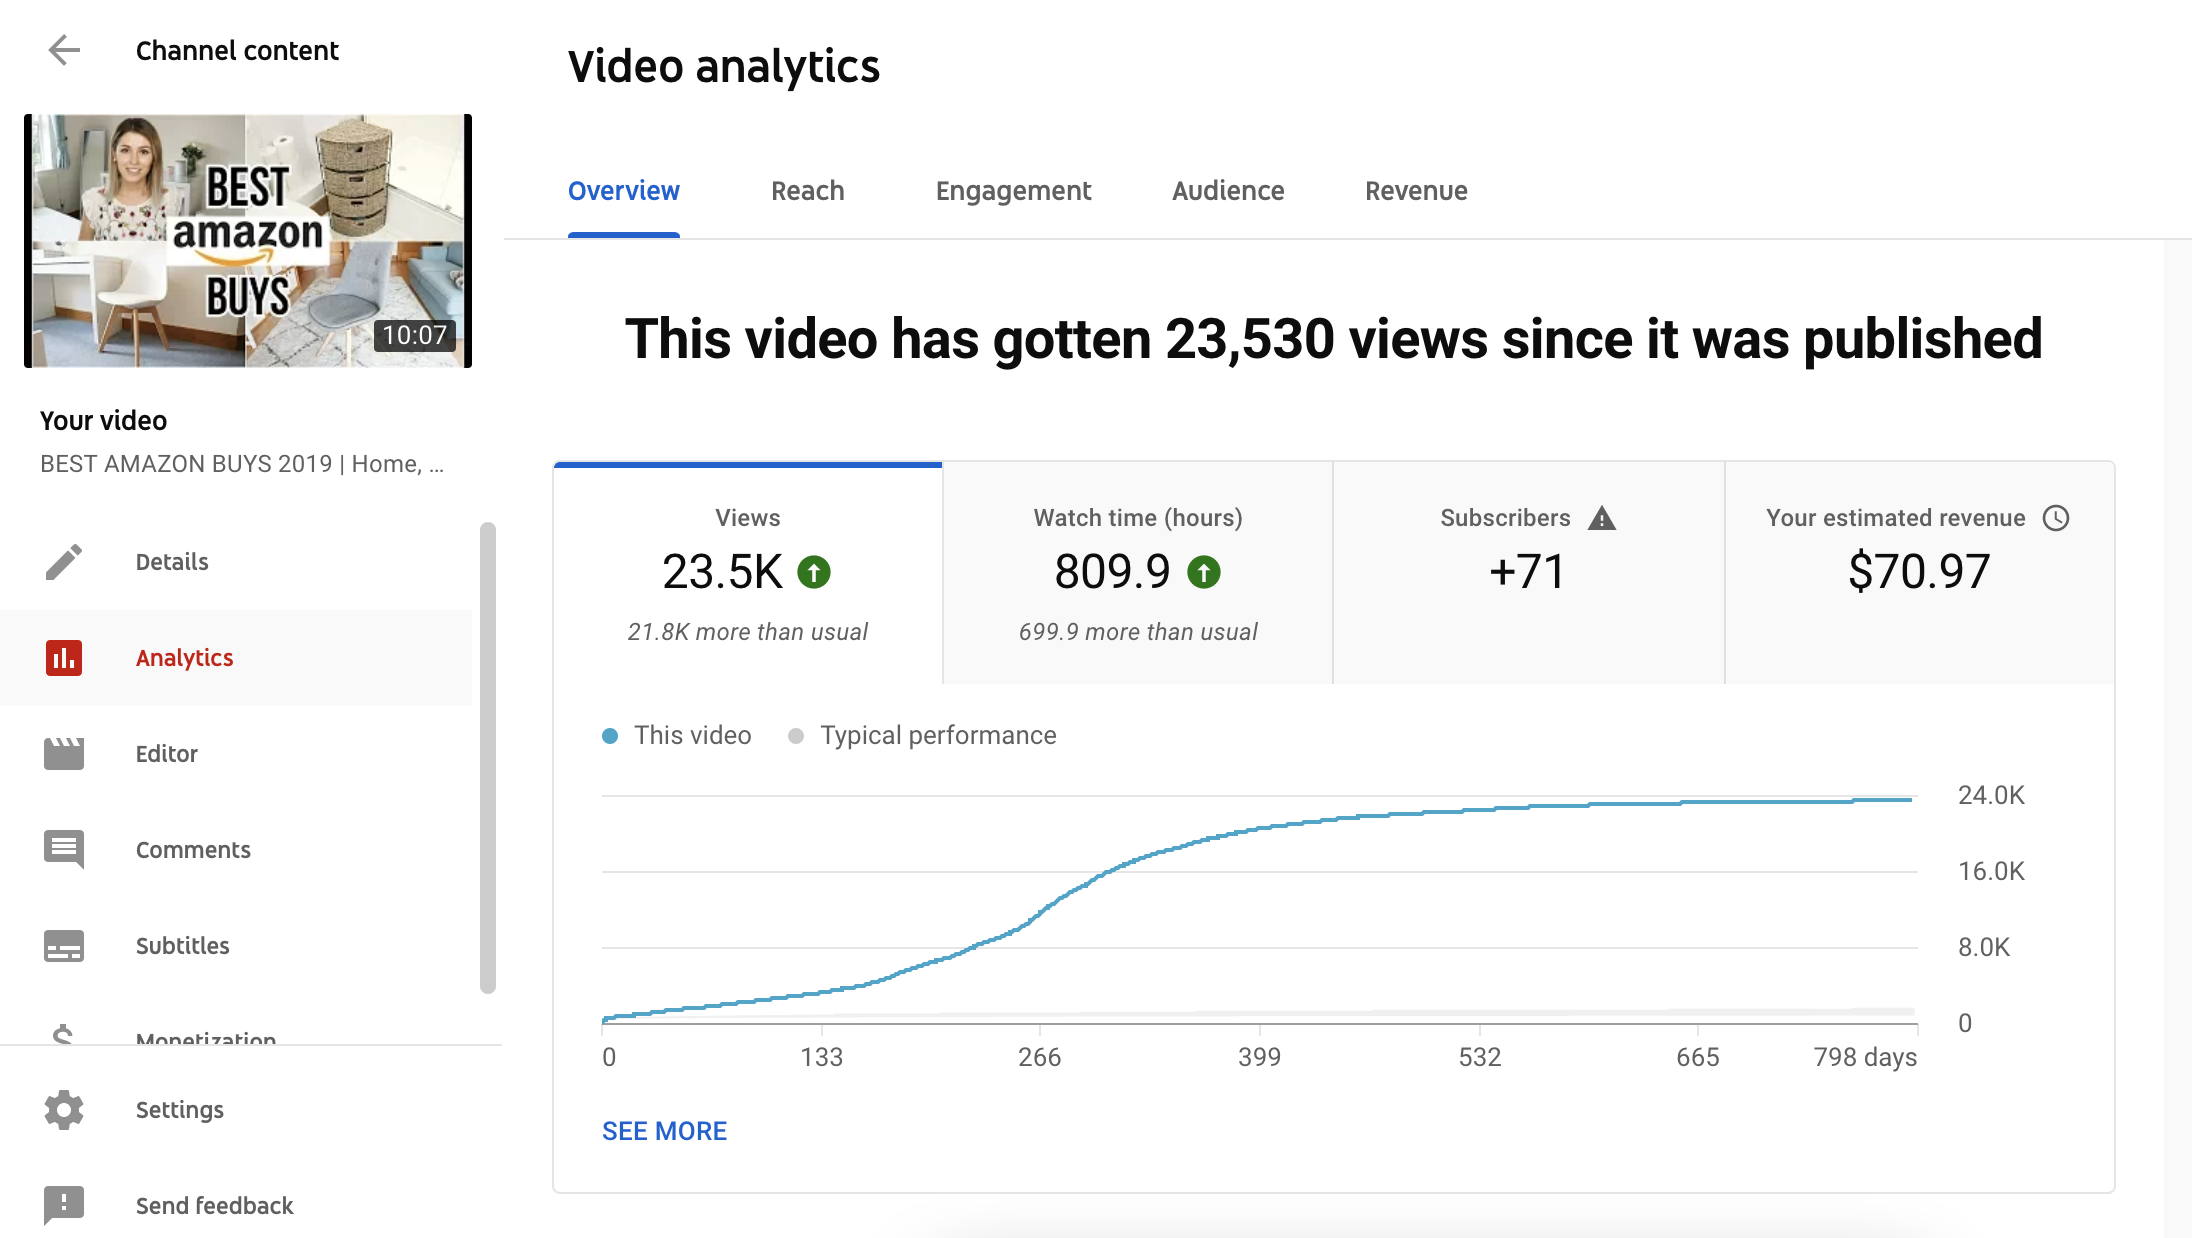Screen dimensions: 2192x1238
Task: Switch to the Revenue tab
Action: coord(1416,191)
